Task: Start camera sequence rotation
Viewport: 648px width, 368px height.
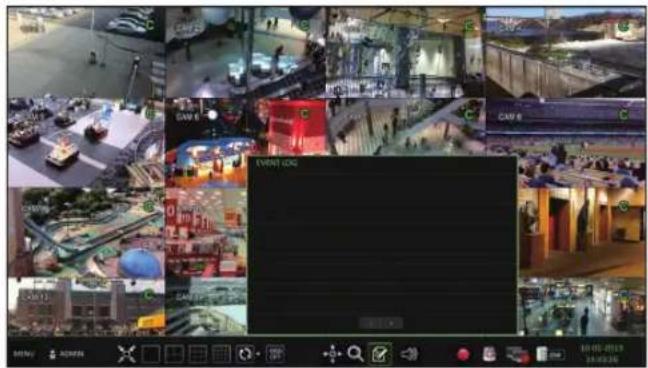Action: pos(245,354)
